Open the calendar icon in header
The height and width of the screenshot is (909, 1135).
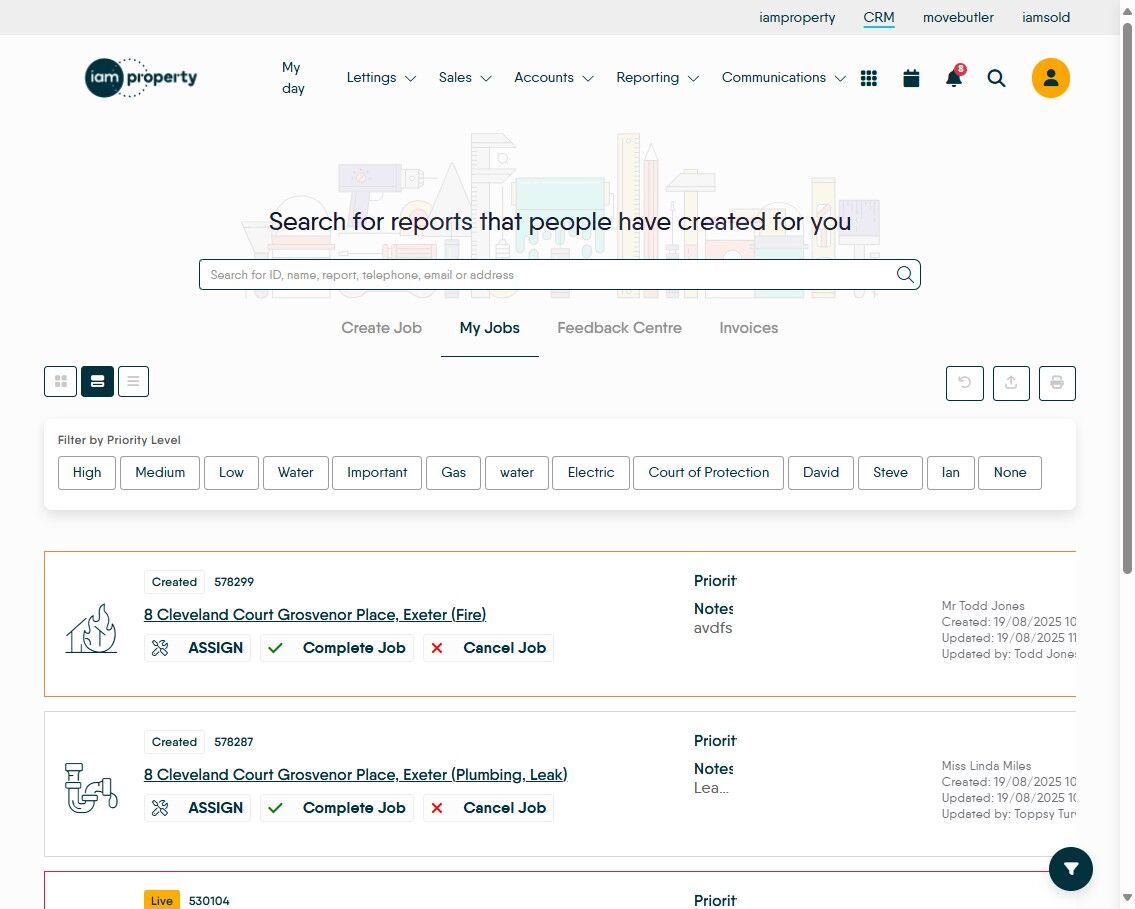(911, 78)
